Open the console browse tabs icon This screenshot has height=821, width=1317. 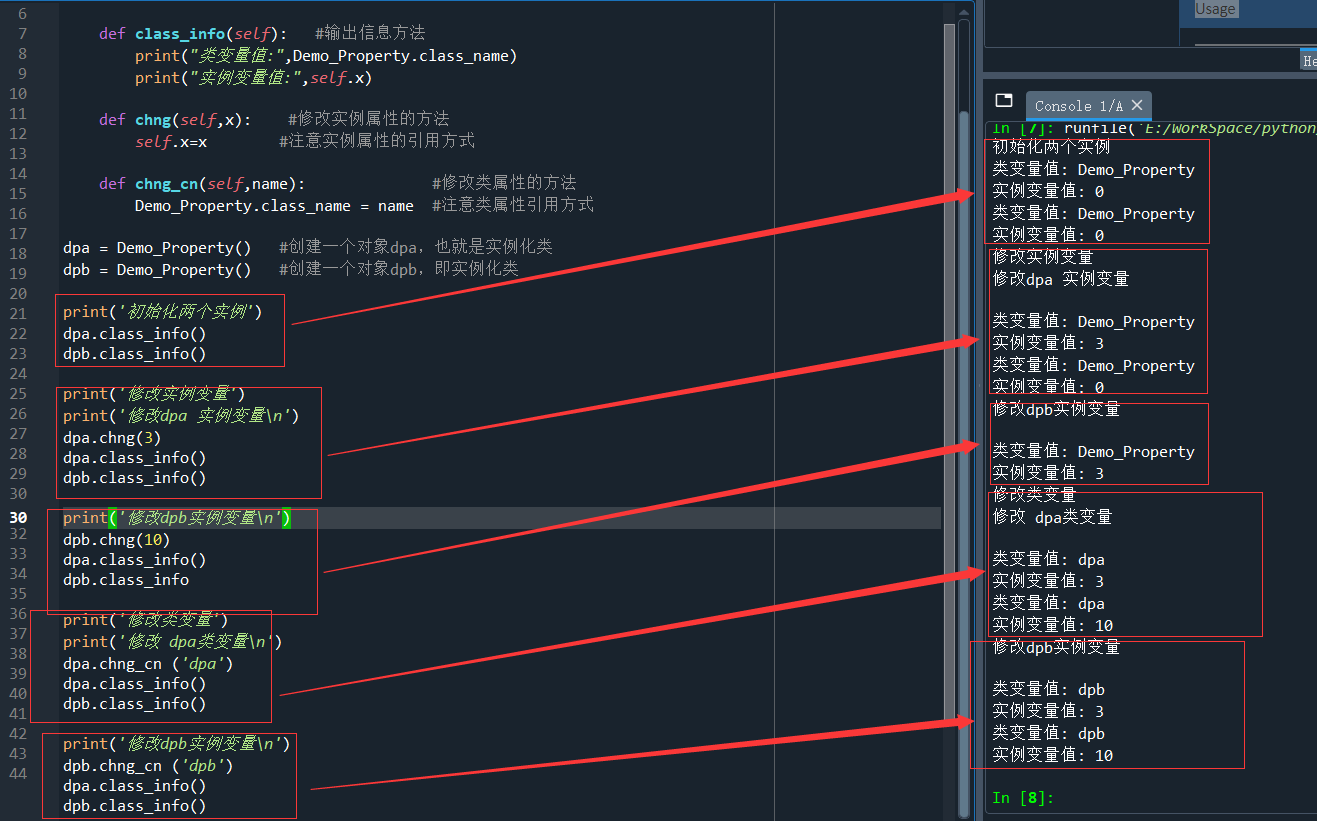click(1003, 101)
